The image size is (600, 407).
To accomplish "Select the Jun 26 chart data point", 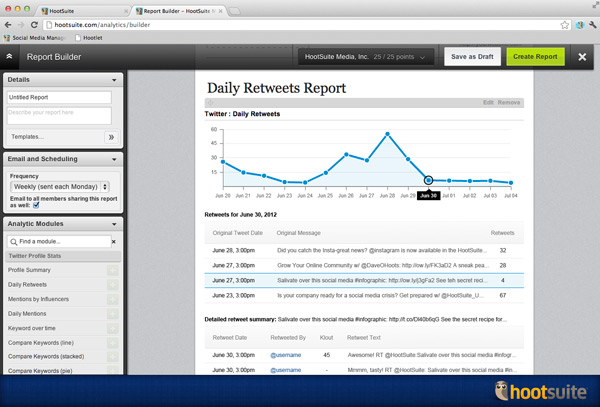I will click(346, 155).
